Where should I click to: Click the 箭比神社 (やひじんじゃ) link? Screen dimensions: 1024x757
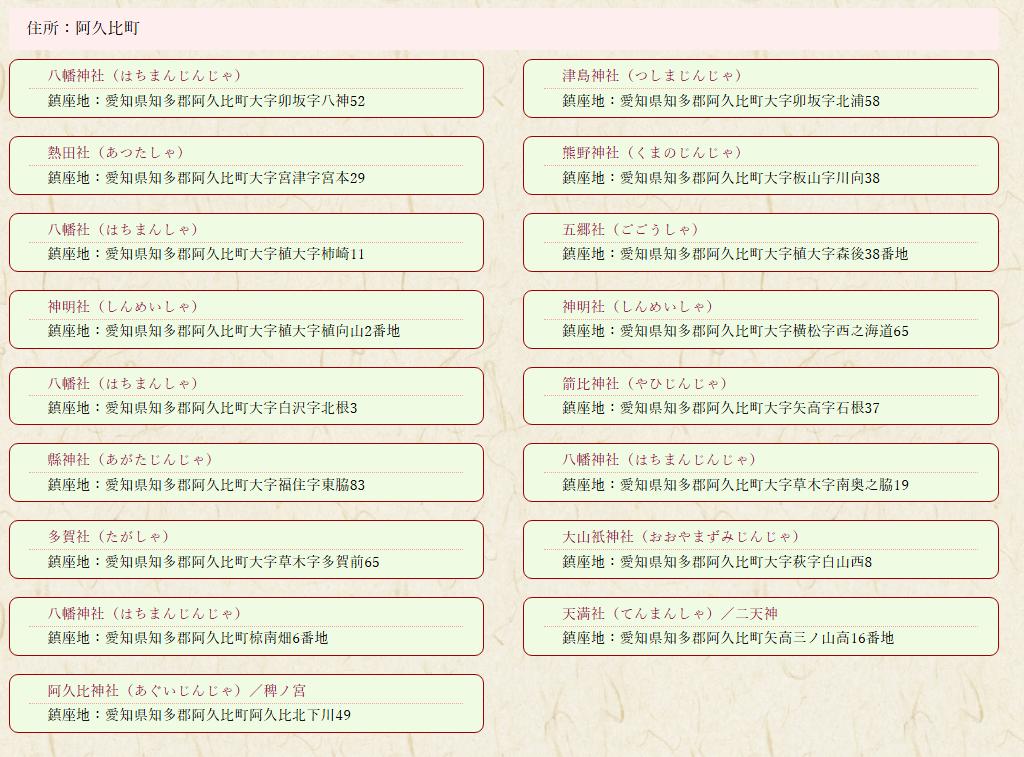tap(644, 383)
